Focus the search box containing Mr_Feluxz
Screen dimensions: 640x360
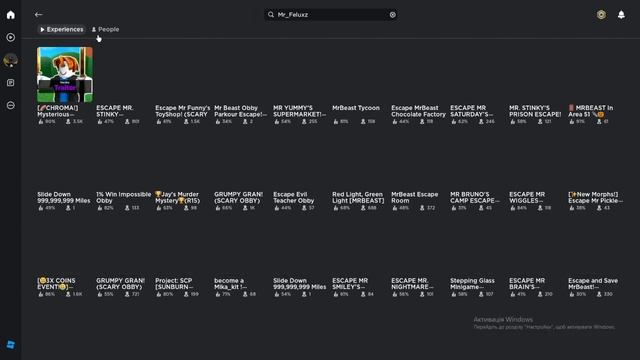point(331,15)
